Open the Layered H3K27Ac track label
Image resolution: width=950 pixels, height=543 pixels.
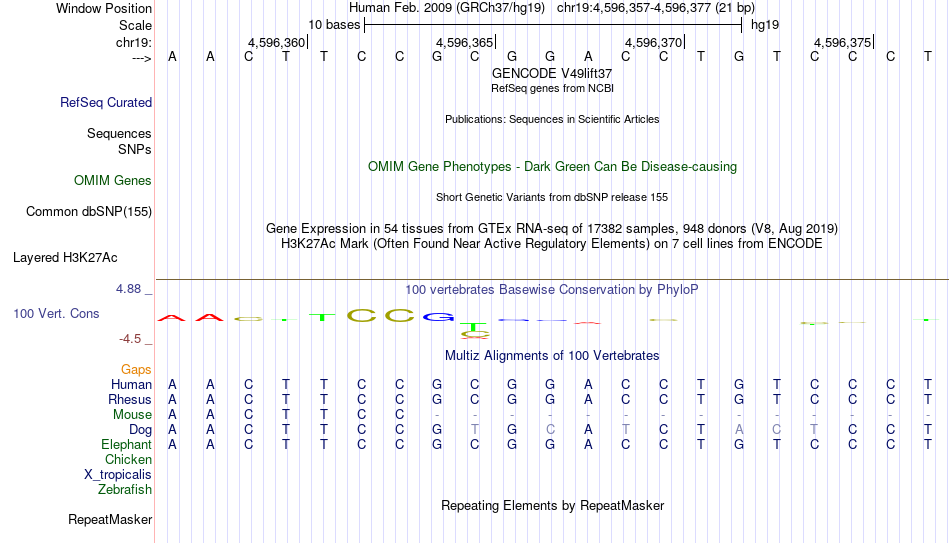point(65,258)
